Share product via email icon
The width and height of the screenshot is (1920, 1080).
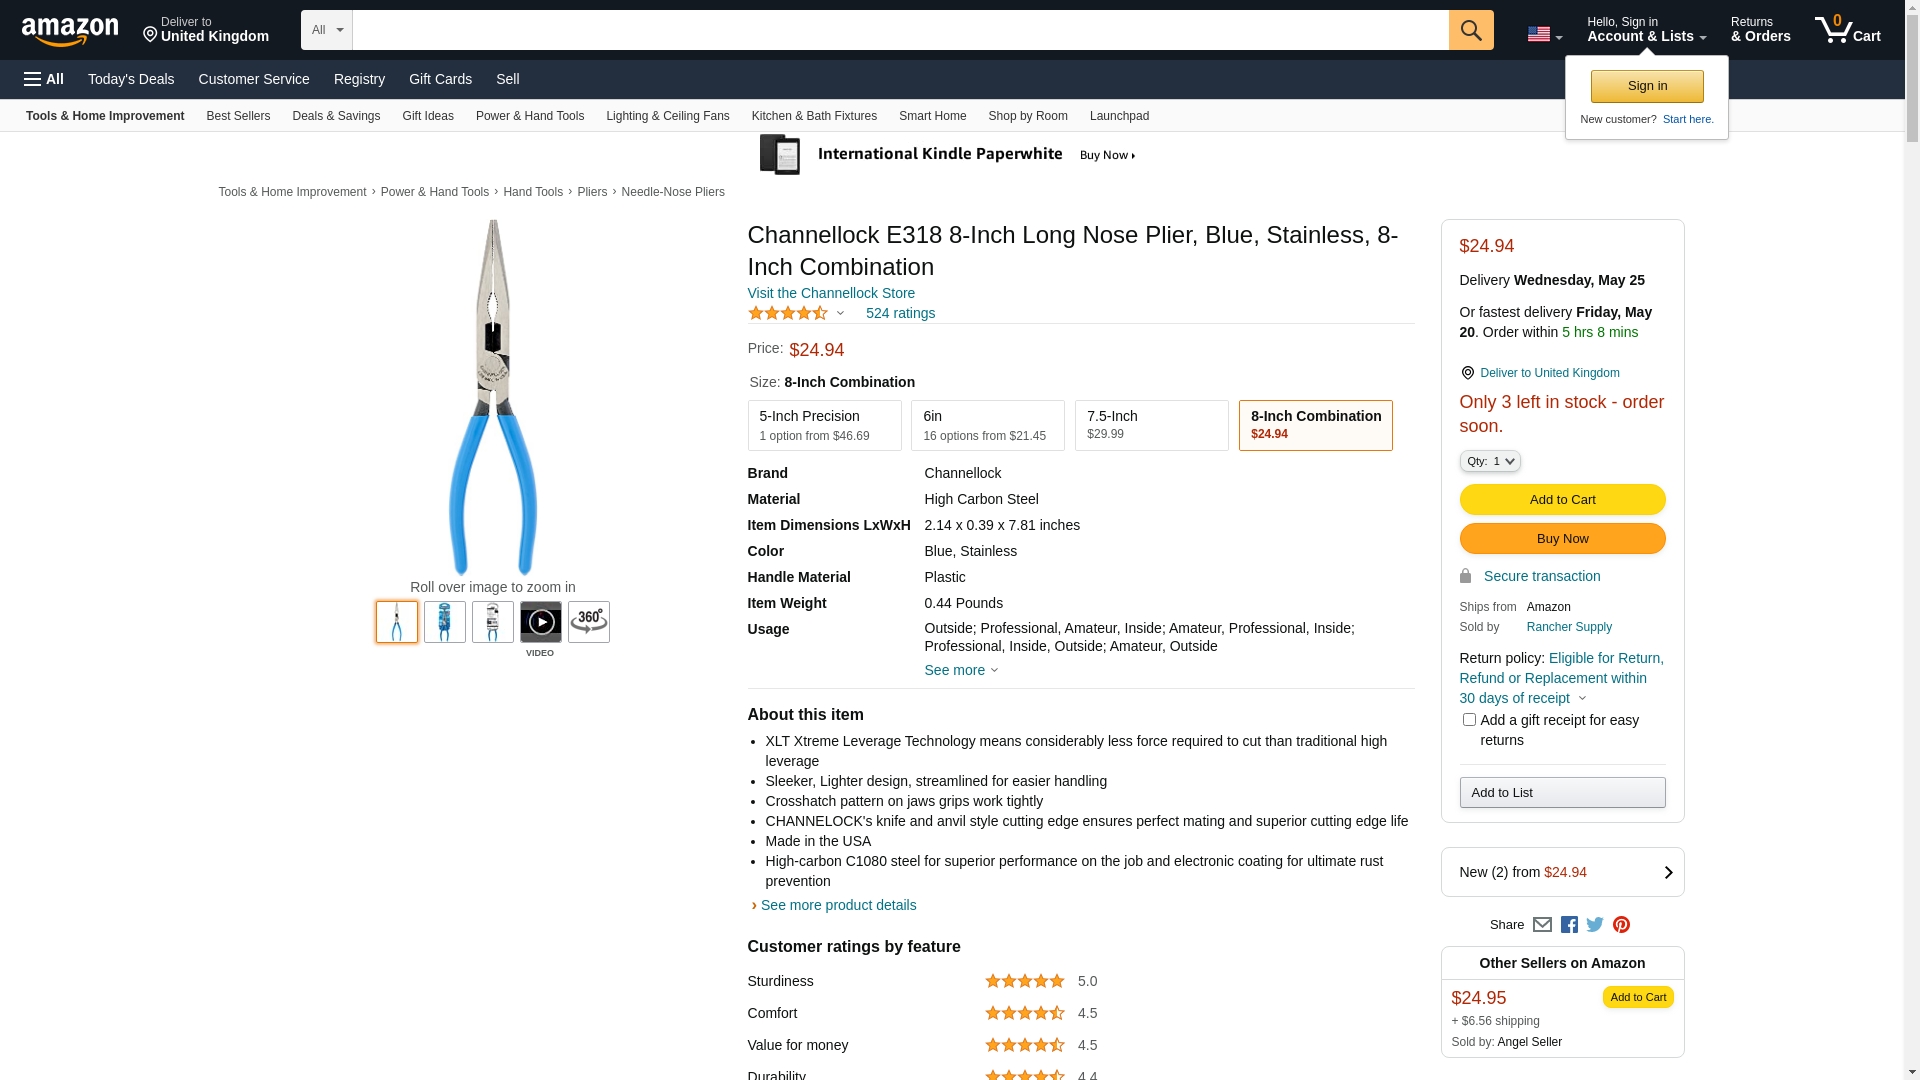(x=1542, y=925)
